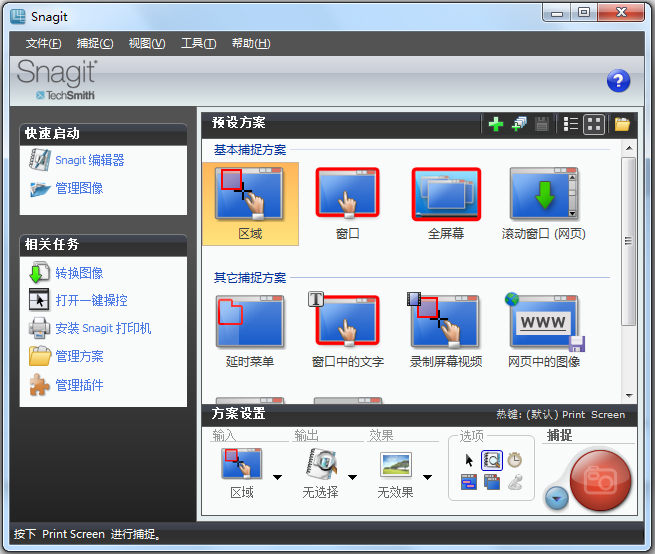655x554 pixels.
Task: Switch the profile view to list
Action: pos(571,124)
